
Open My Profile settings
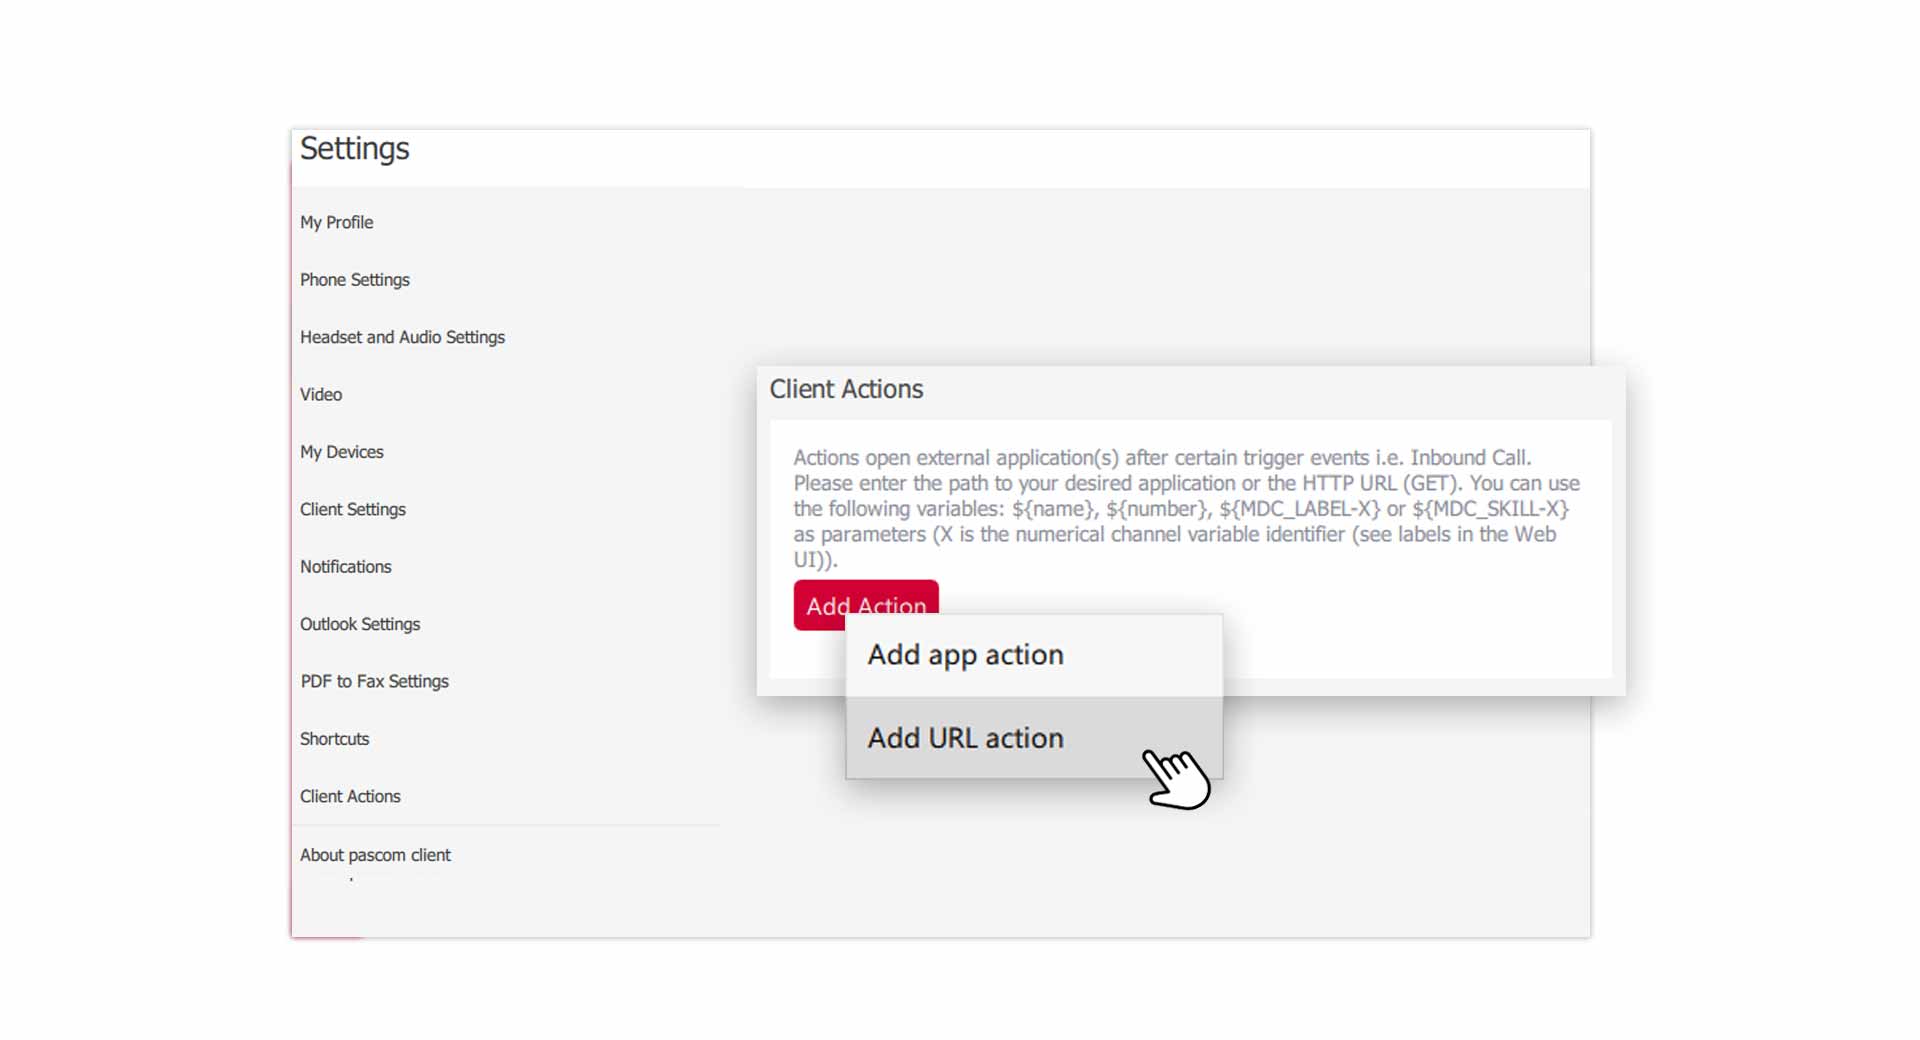pos(336,222)
